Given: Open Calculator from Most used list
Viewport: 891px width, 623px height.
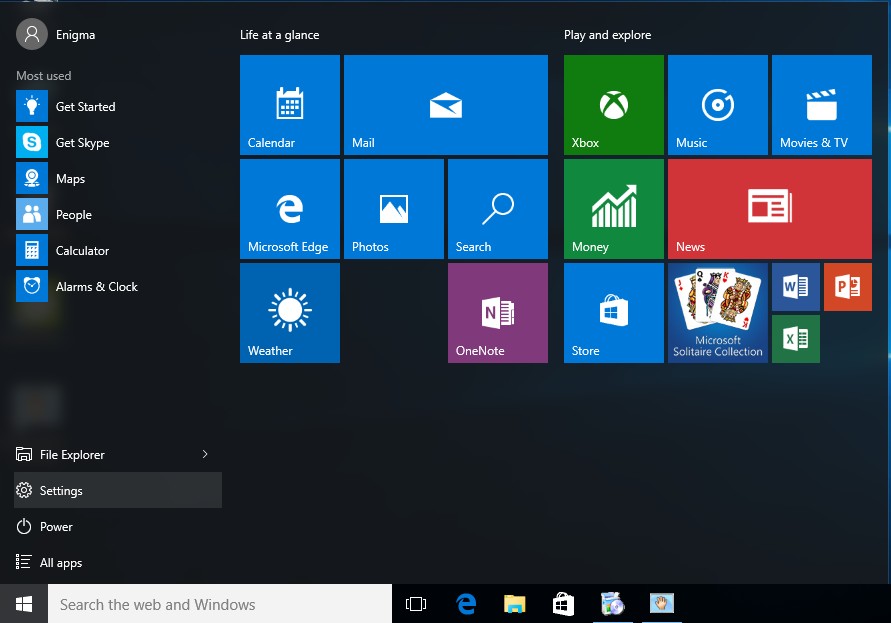Looking at the screenshot, I should 118,250.
